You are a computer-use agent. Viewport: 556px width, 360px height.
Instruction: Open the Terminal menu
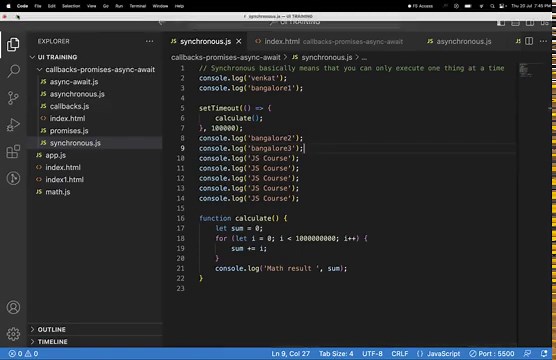138,6
